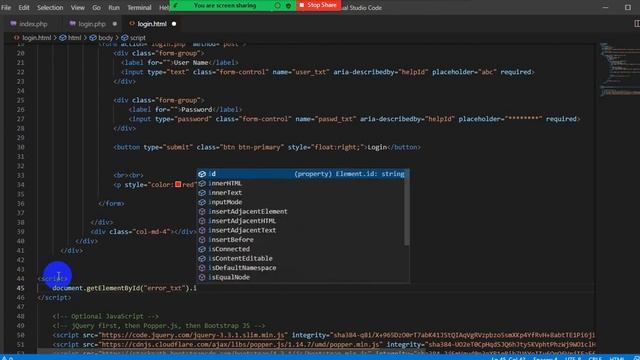The width and height of the screenshot is (640, 360).
Task: Click the screen sharing shield icon
Action: [x=289, y=6]
